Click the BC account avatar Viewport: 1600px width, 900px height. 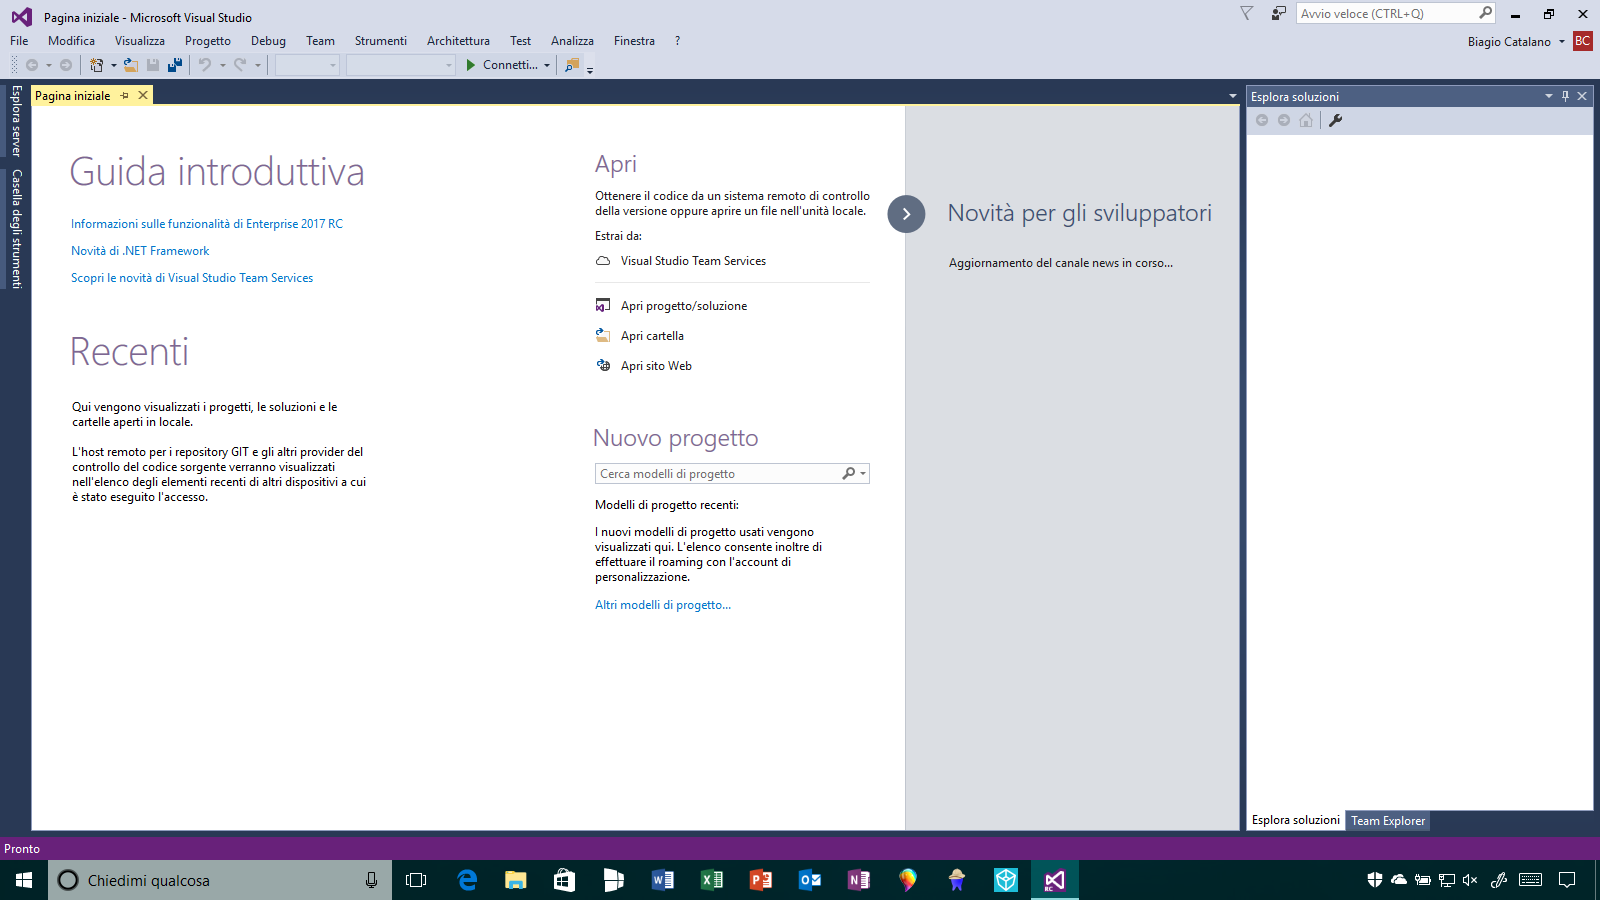point(1582,41)
